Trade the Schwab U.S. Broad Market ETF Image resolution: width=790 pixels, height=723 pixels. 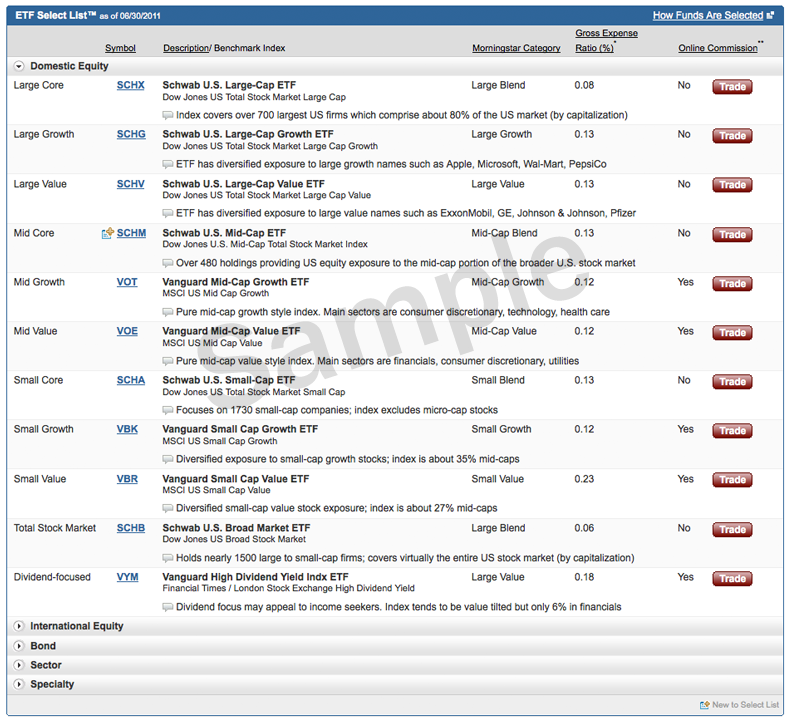[732, 530]
